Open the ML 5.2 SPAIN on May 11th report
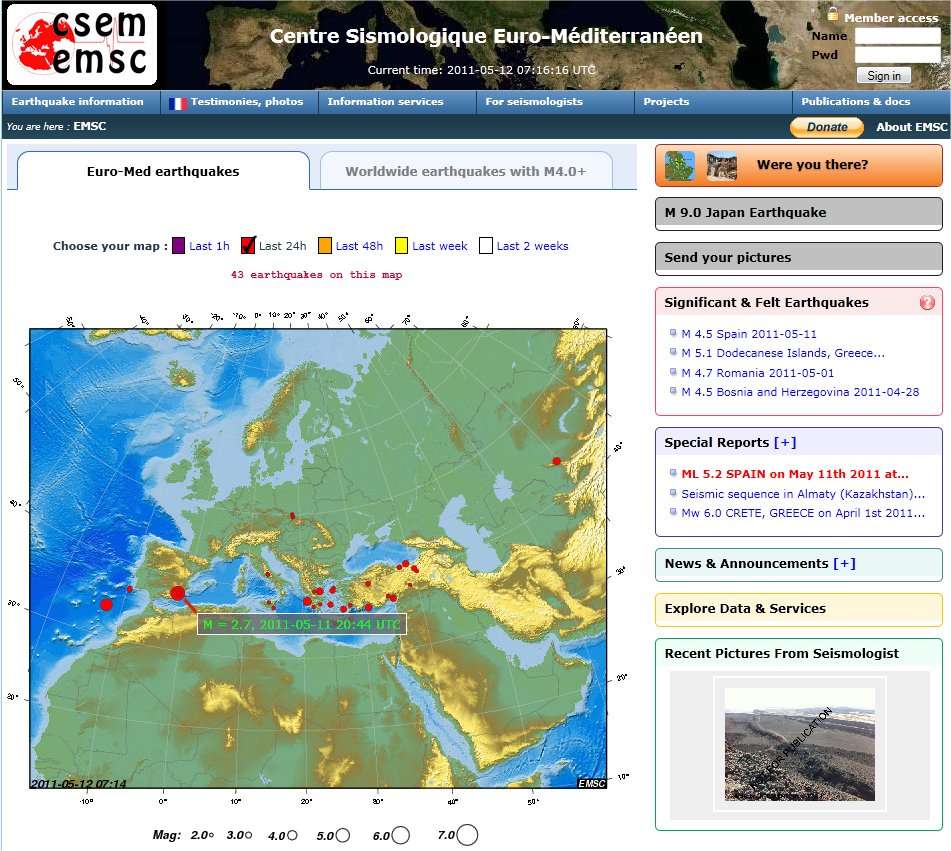Image resolution: width=951 pixels, height=851 pixels. [x=795, y=474]
